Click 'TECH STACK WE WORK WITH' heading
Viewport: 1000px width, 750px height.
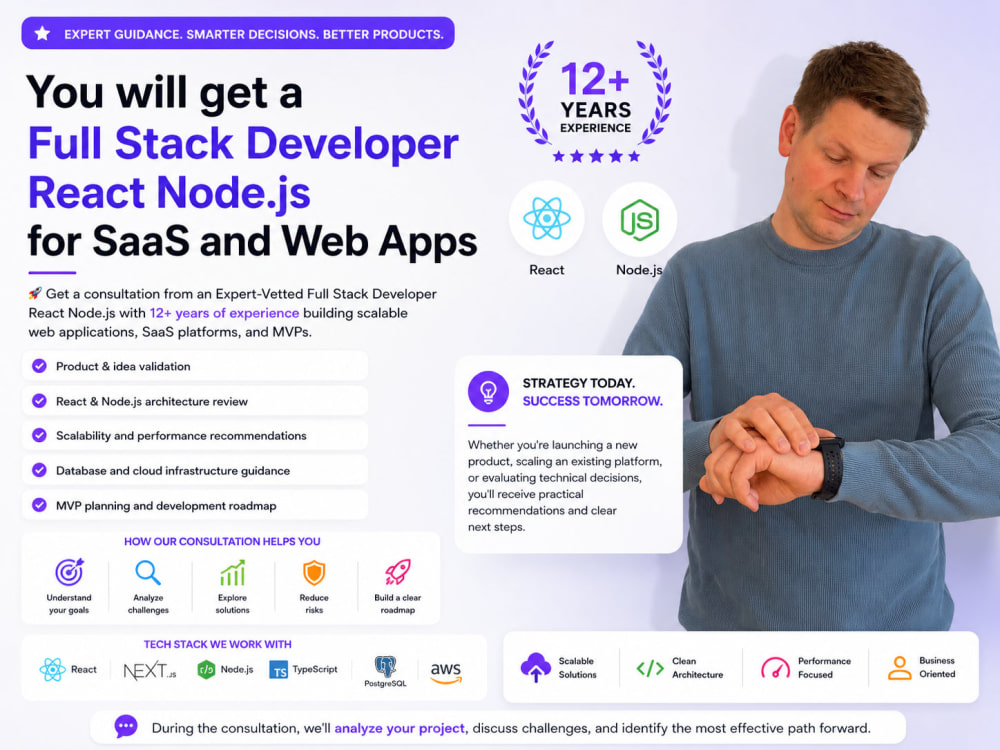click(x=217, y=644)
